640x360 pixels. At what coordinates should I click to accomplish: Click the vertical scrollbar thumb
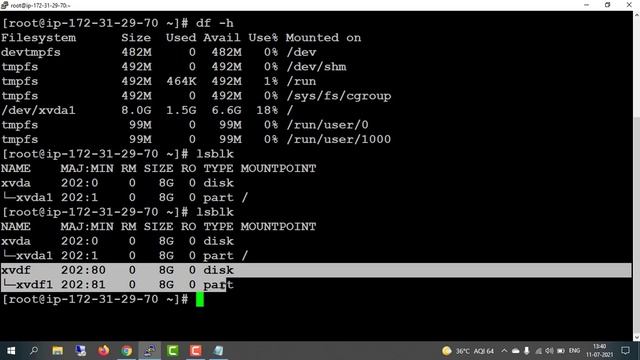click(x=636, y=224)
